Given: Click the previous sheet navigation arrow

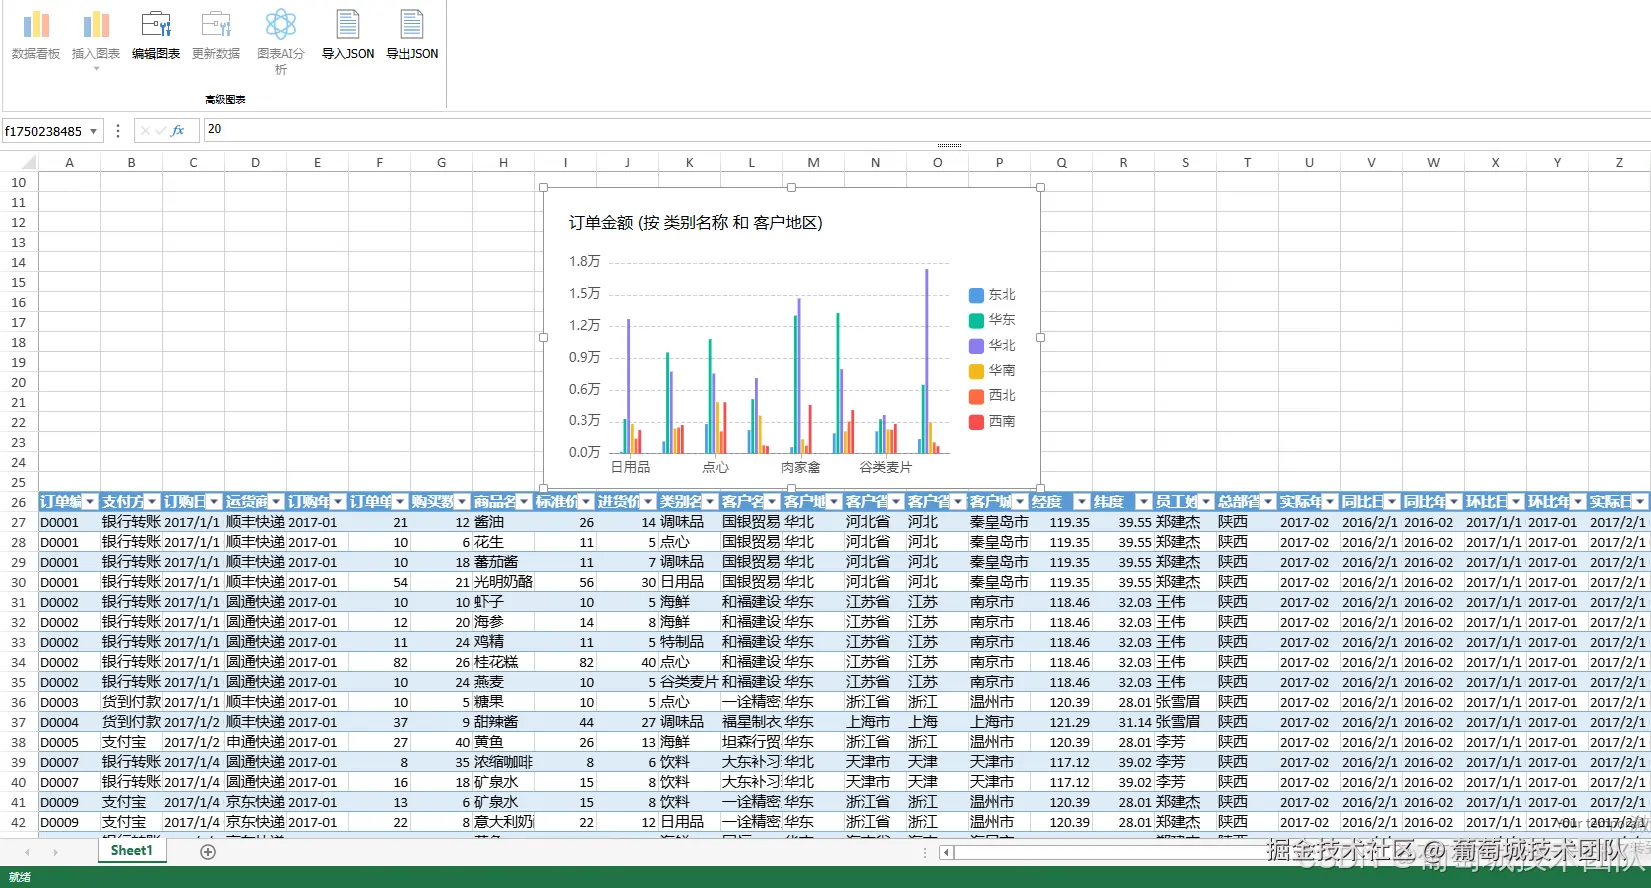Looking at the screenshot, I should 27,852.
